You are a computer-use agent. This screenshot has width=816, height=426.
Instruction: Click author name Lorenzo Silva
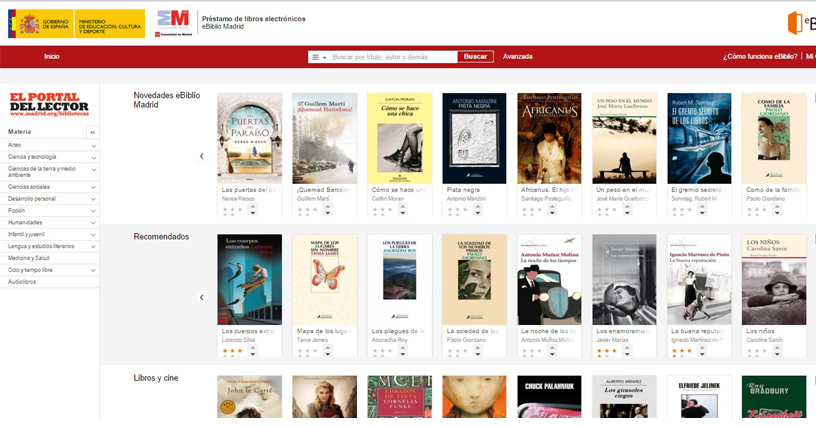[238, 340]
